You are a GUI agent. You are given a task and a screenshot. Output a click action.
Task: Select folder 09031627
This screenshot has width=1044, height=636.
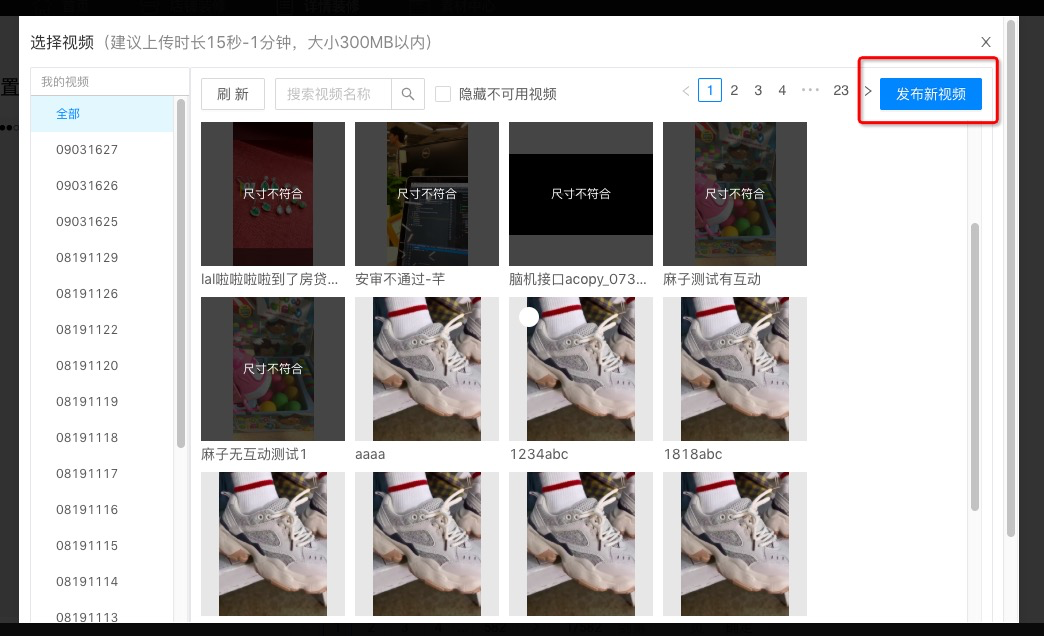pos(102,150)
